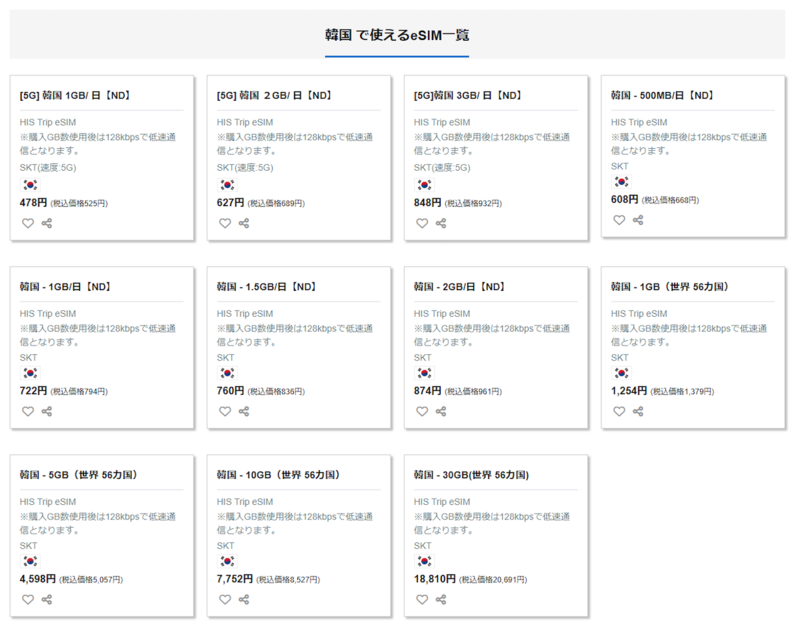
Task: Click the 韓国 で使えるeSIM一覧 heading
Action: point(397,35)
